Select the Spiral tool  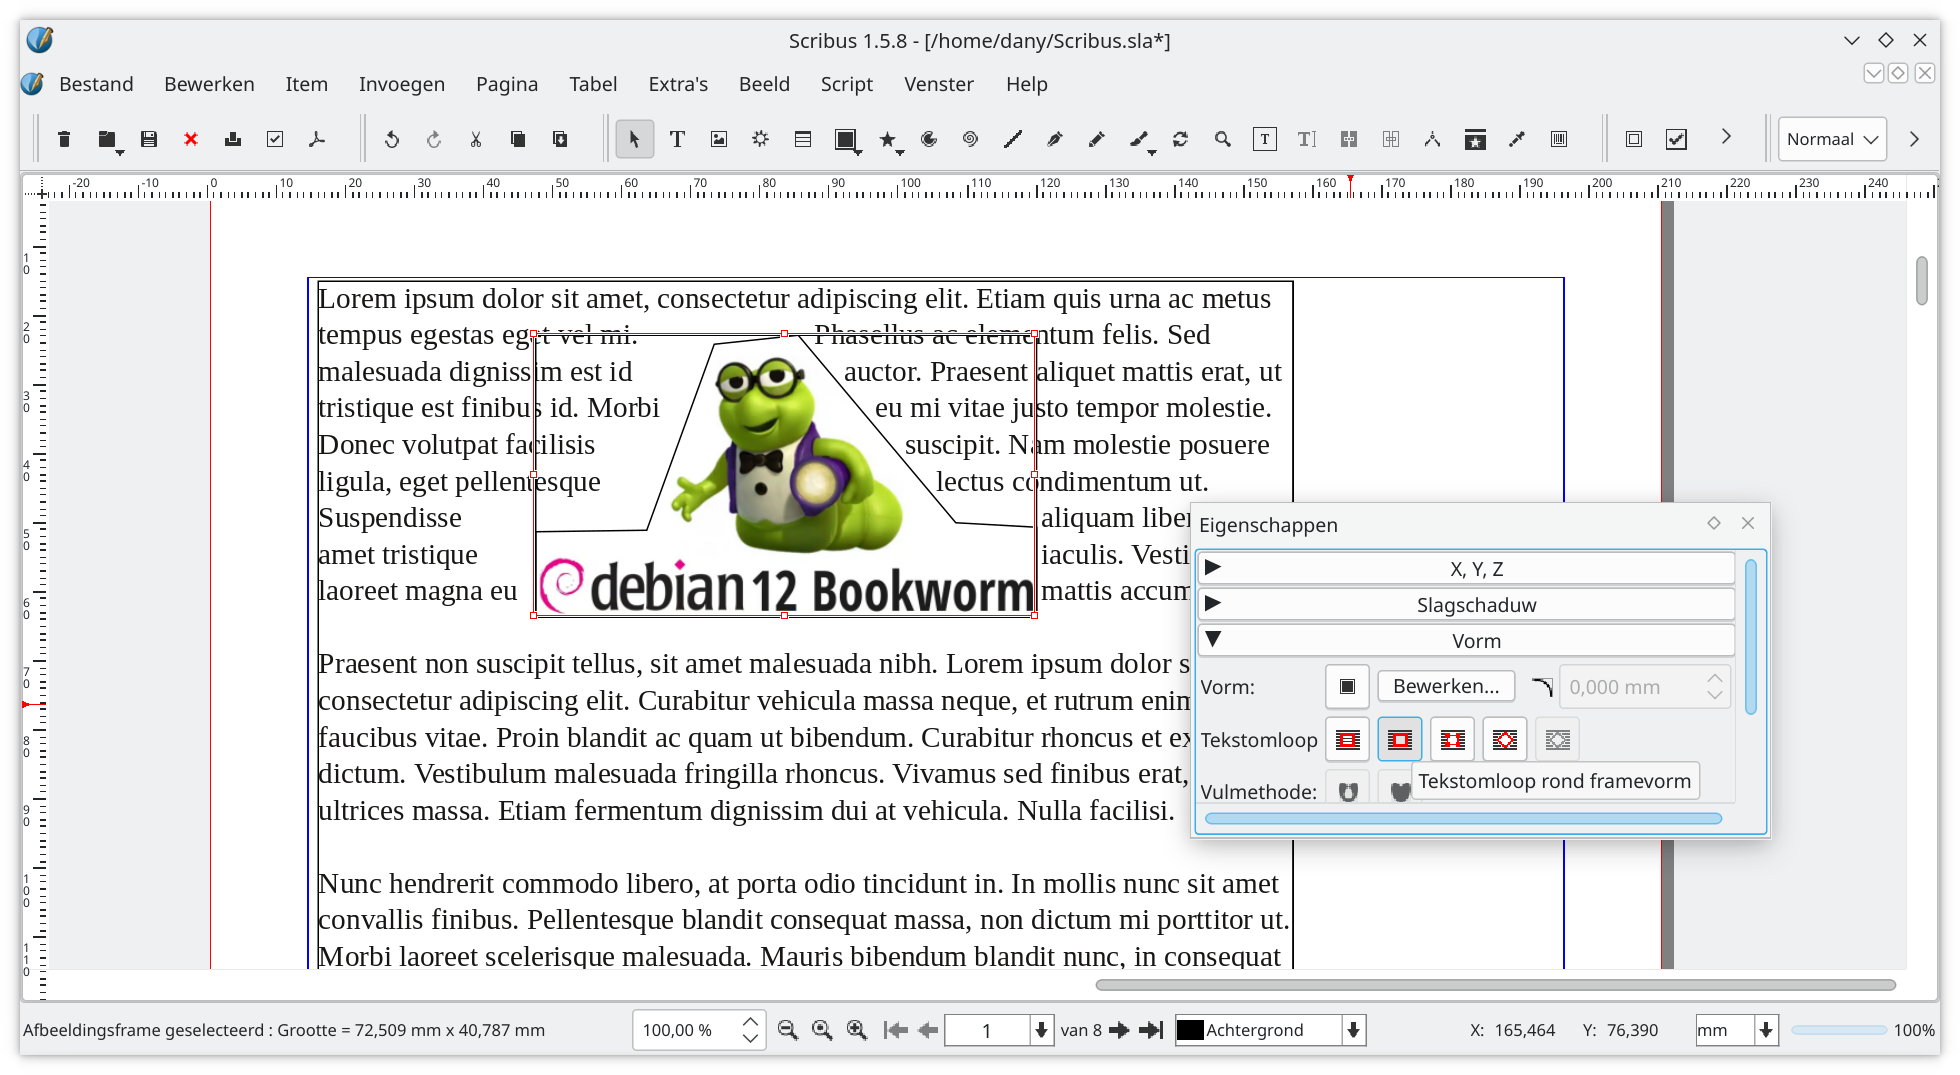pyautogui.click(x=970, y=139)
